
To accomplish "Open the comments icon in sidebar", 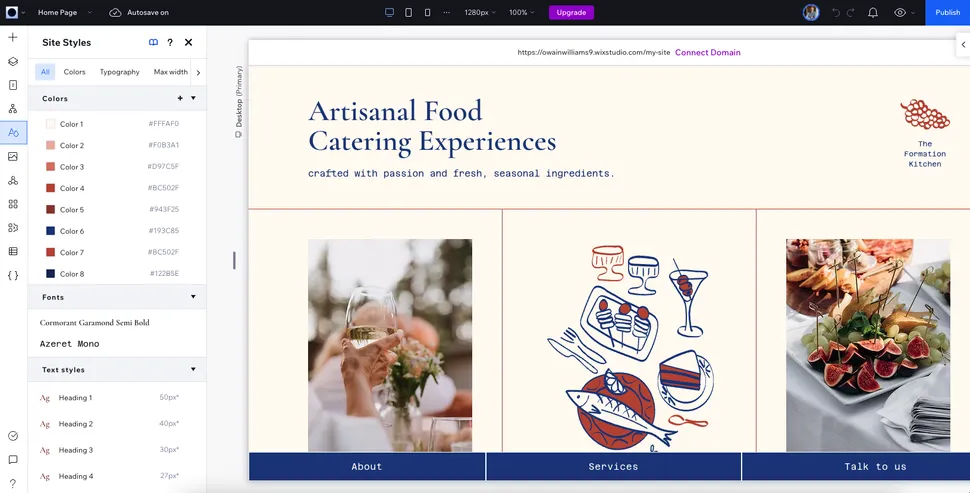I will tap(13, 460).
